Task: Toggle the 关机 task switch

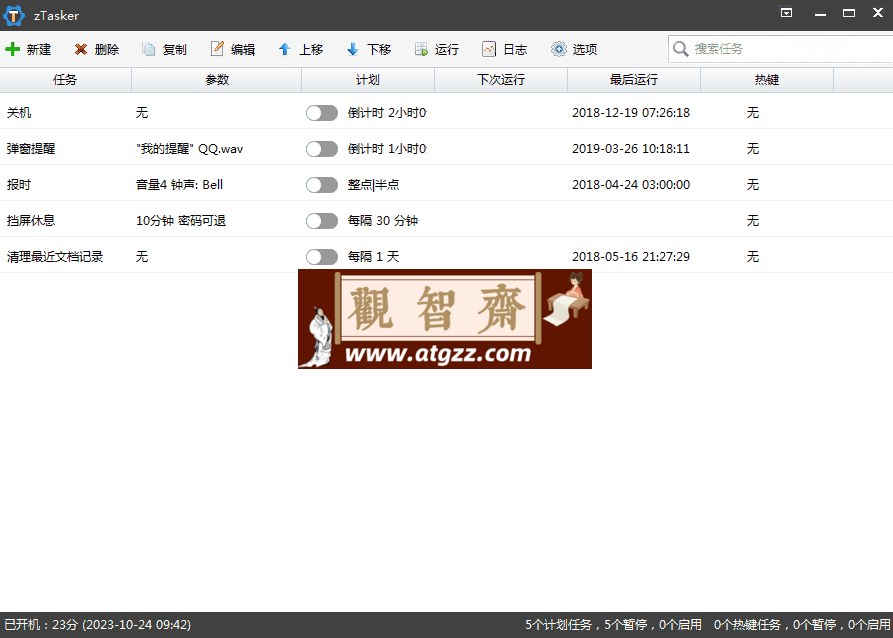Action: click(322, 113)
